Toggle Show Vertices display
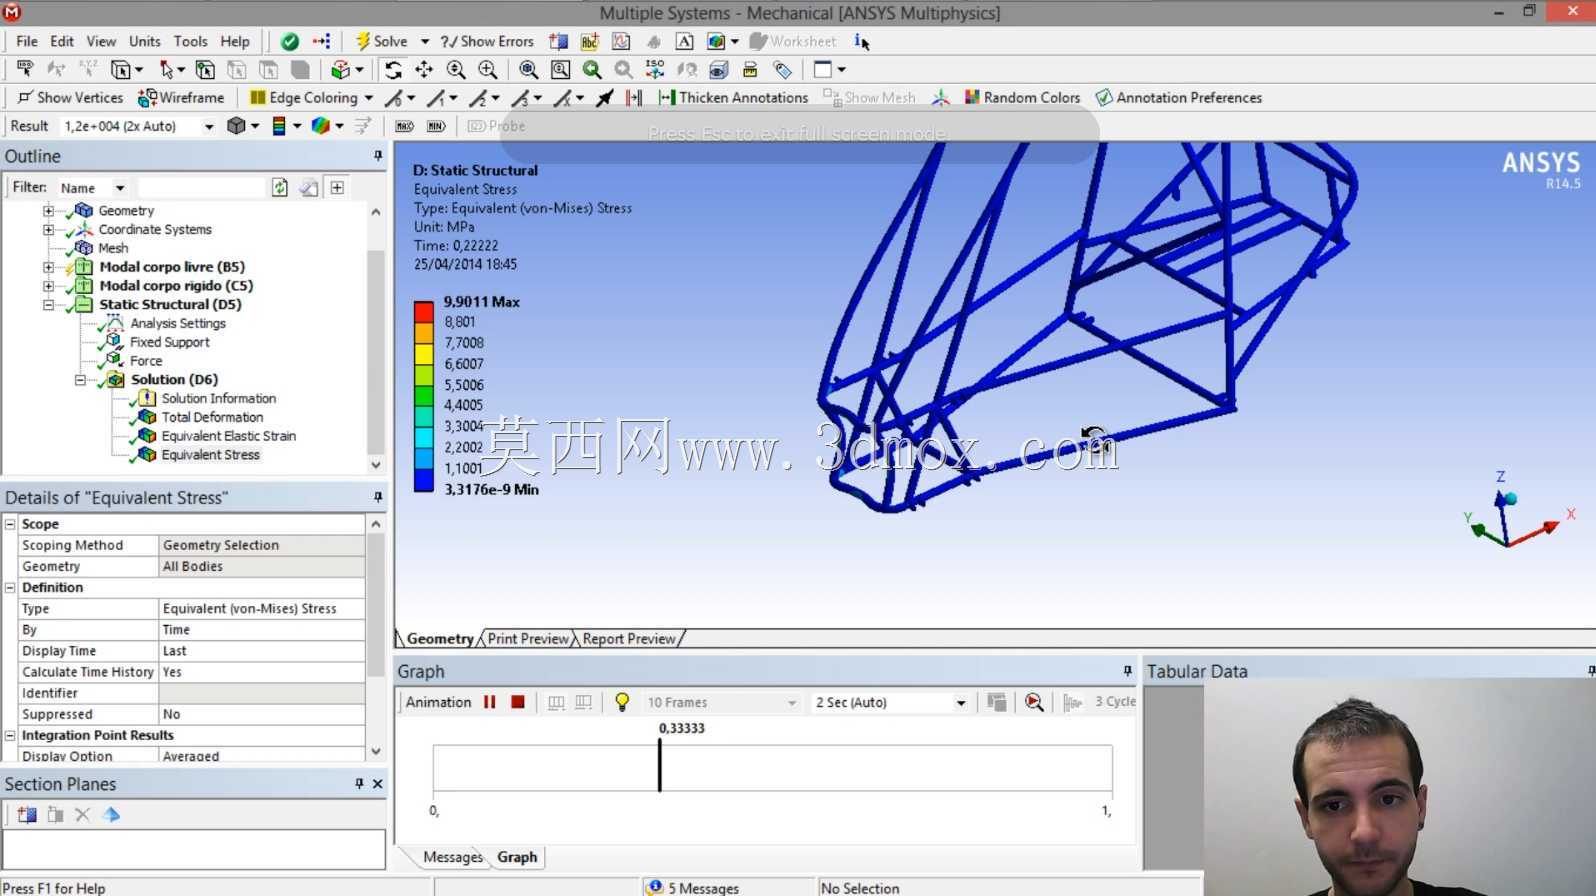Viewport: 1596px width, 896px height. pos(70,97)
